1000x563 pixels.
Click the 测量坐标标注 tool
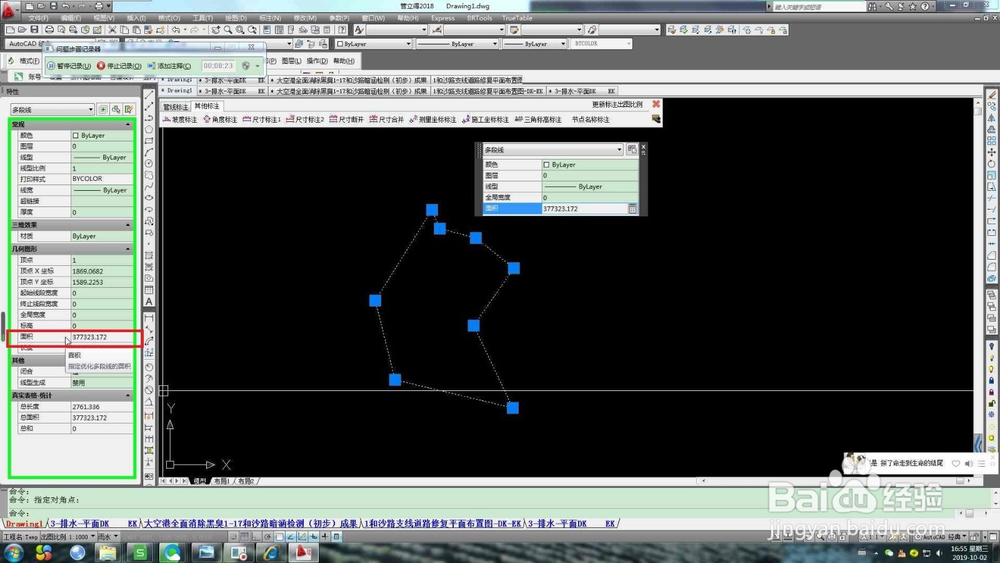point(433,119)
